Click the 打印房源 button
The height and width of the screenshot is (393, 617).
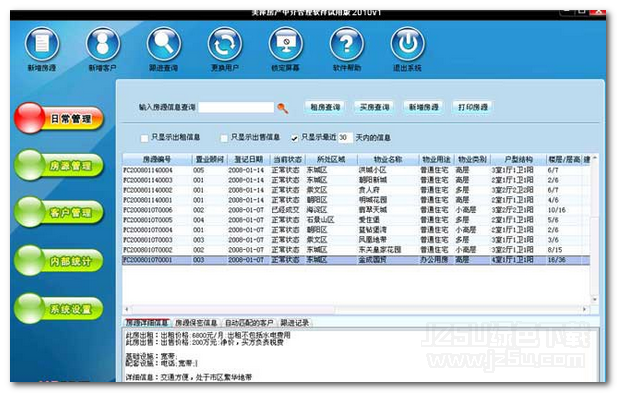pyautogui.click(x=473, y=107)
